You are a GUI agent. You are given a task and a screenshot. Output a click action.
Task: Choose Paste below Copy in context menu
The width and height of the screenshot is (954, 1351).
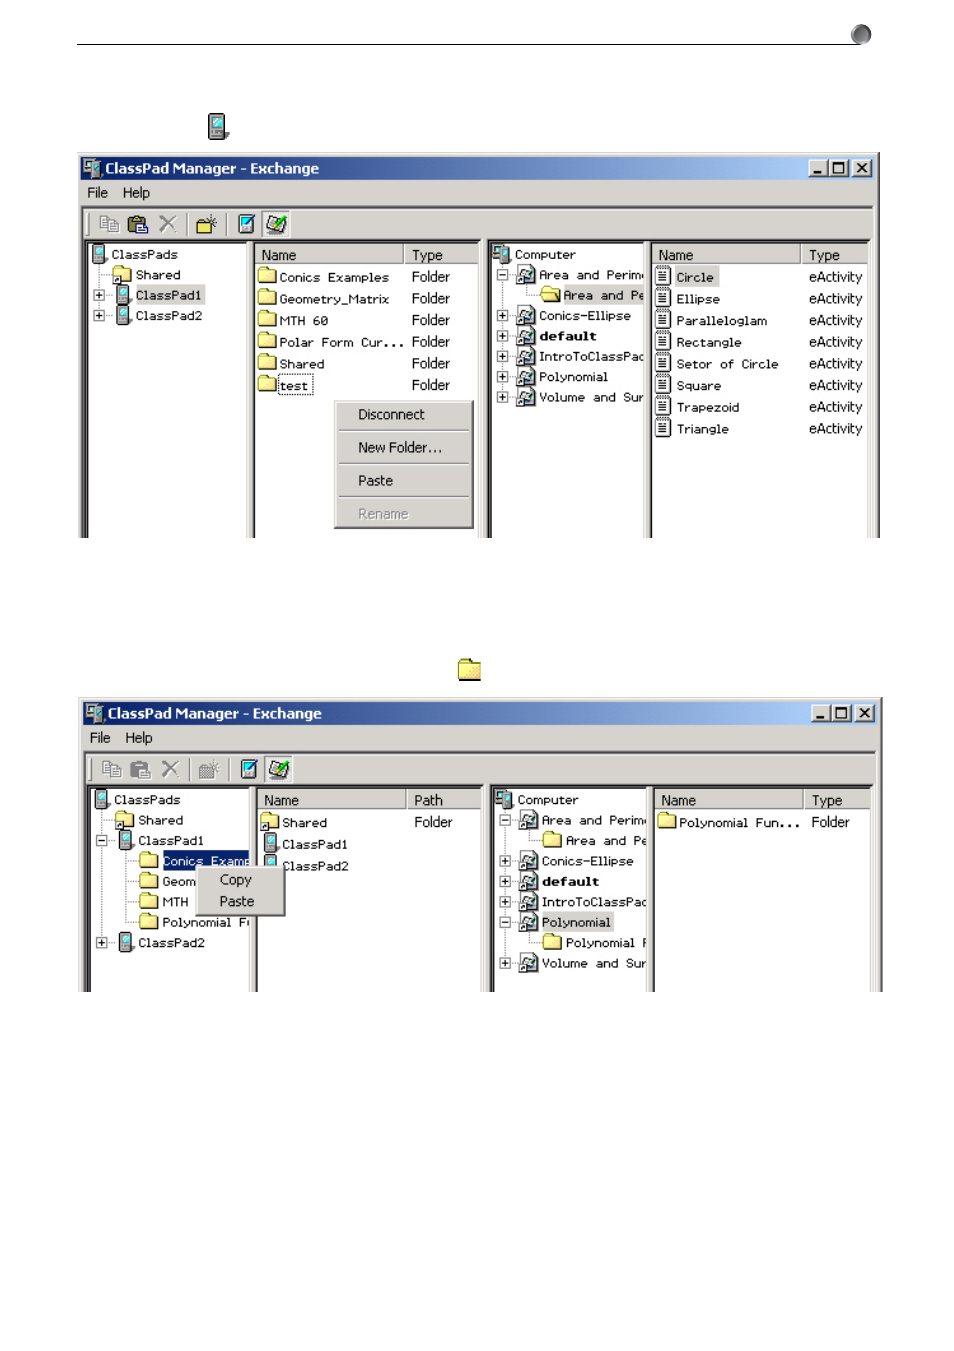[x=240, y=901]
